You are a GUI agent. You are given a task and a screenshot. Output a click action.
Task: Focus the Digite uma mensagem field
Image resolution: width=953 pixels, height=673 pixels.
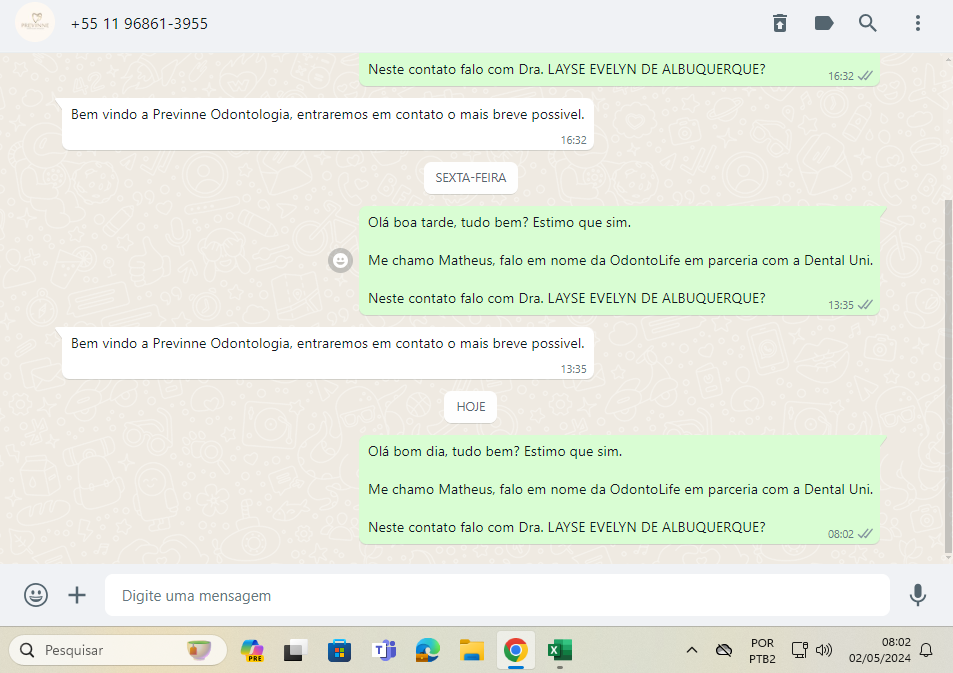tap(497, 595)
